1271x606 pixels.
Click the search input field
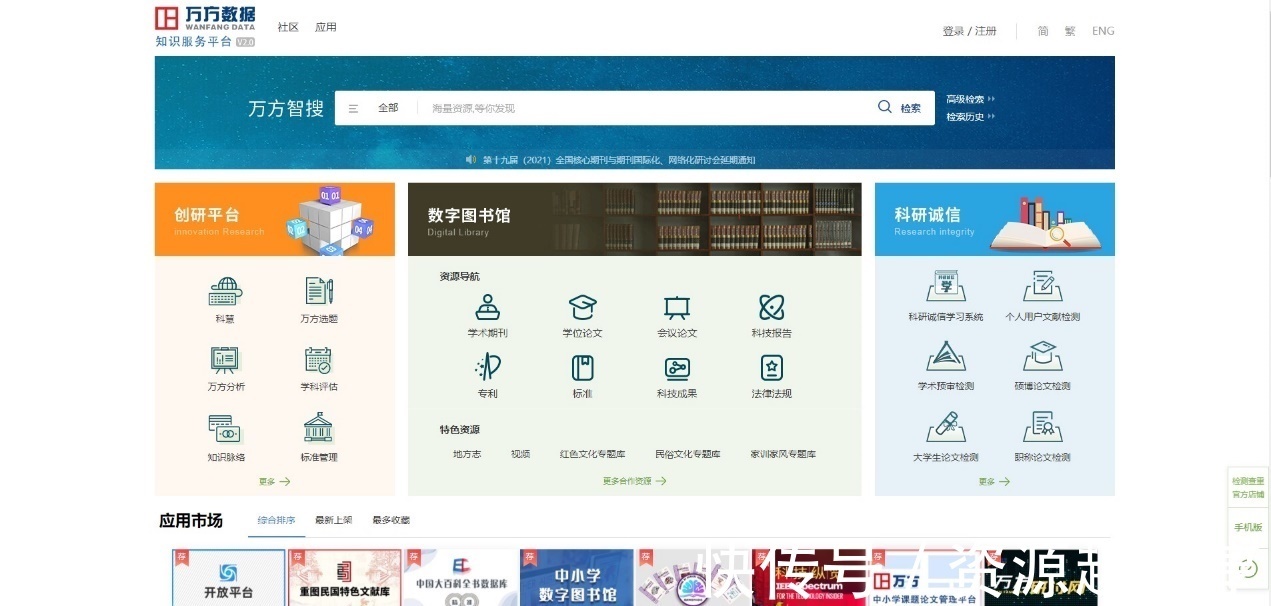point(640,108)
